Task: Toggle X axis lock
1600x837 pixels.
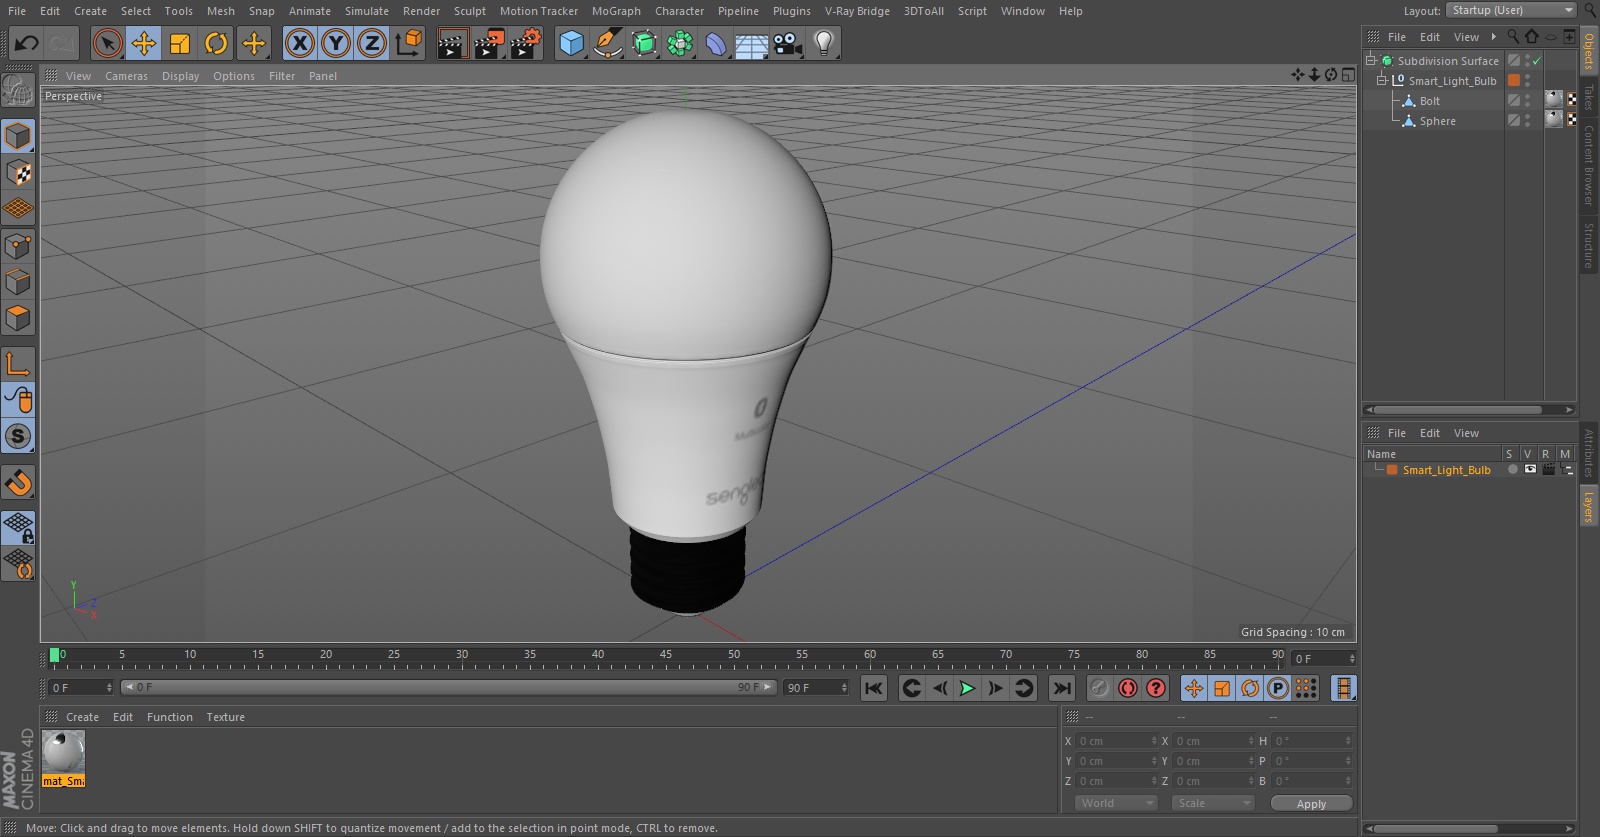Action: (299, 43)
